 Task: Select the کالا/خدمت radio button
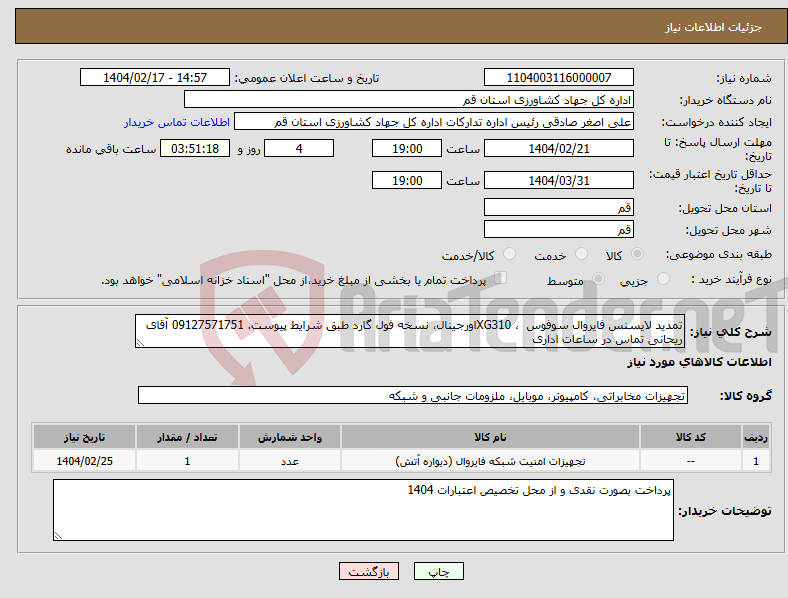click(x=510, y=254)
